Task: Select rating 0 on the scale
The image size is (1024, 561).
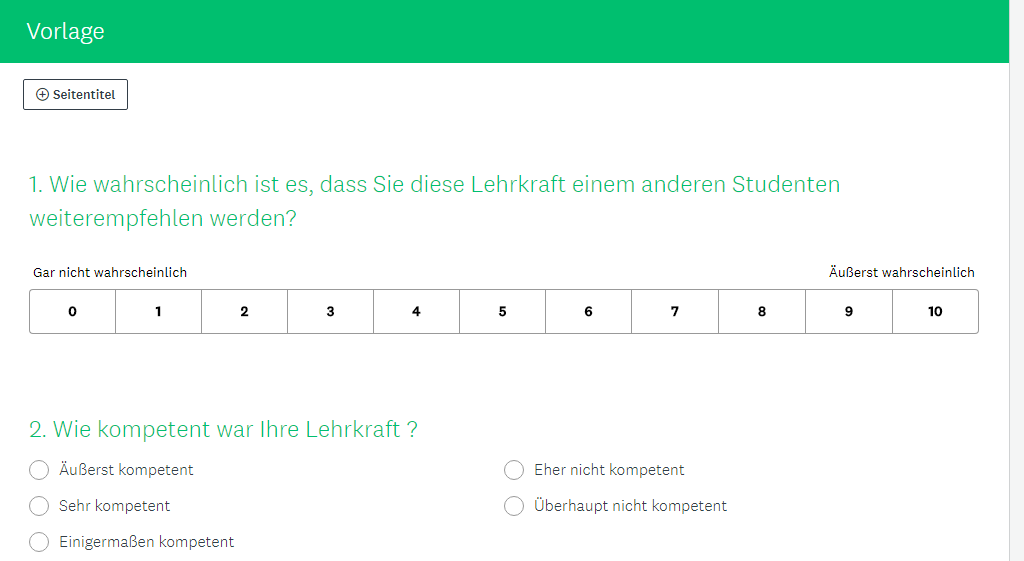Action: point(72,311)
